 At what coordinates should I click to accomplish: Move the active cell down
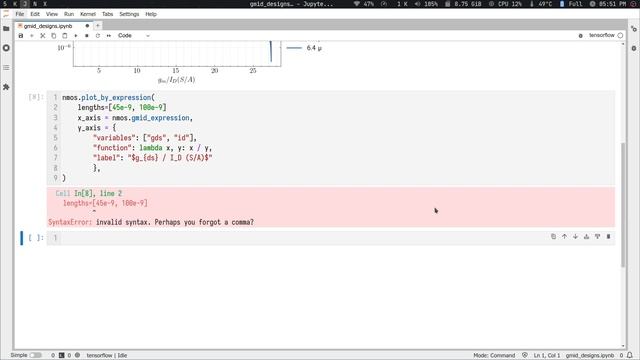tap(576, 236)
